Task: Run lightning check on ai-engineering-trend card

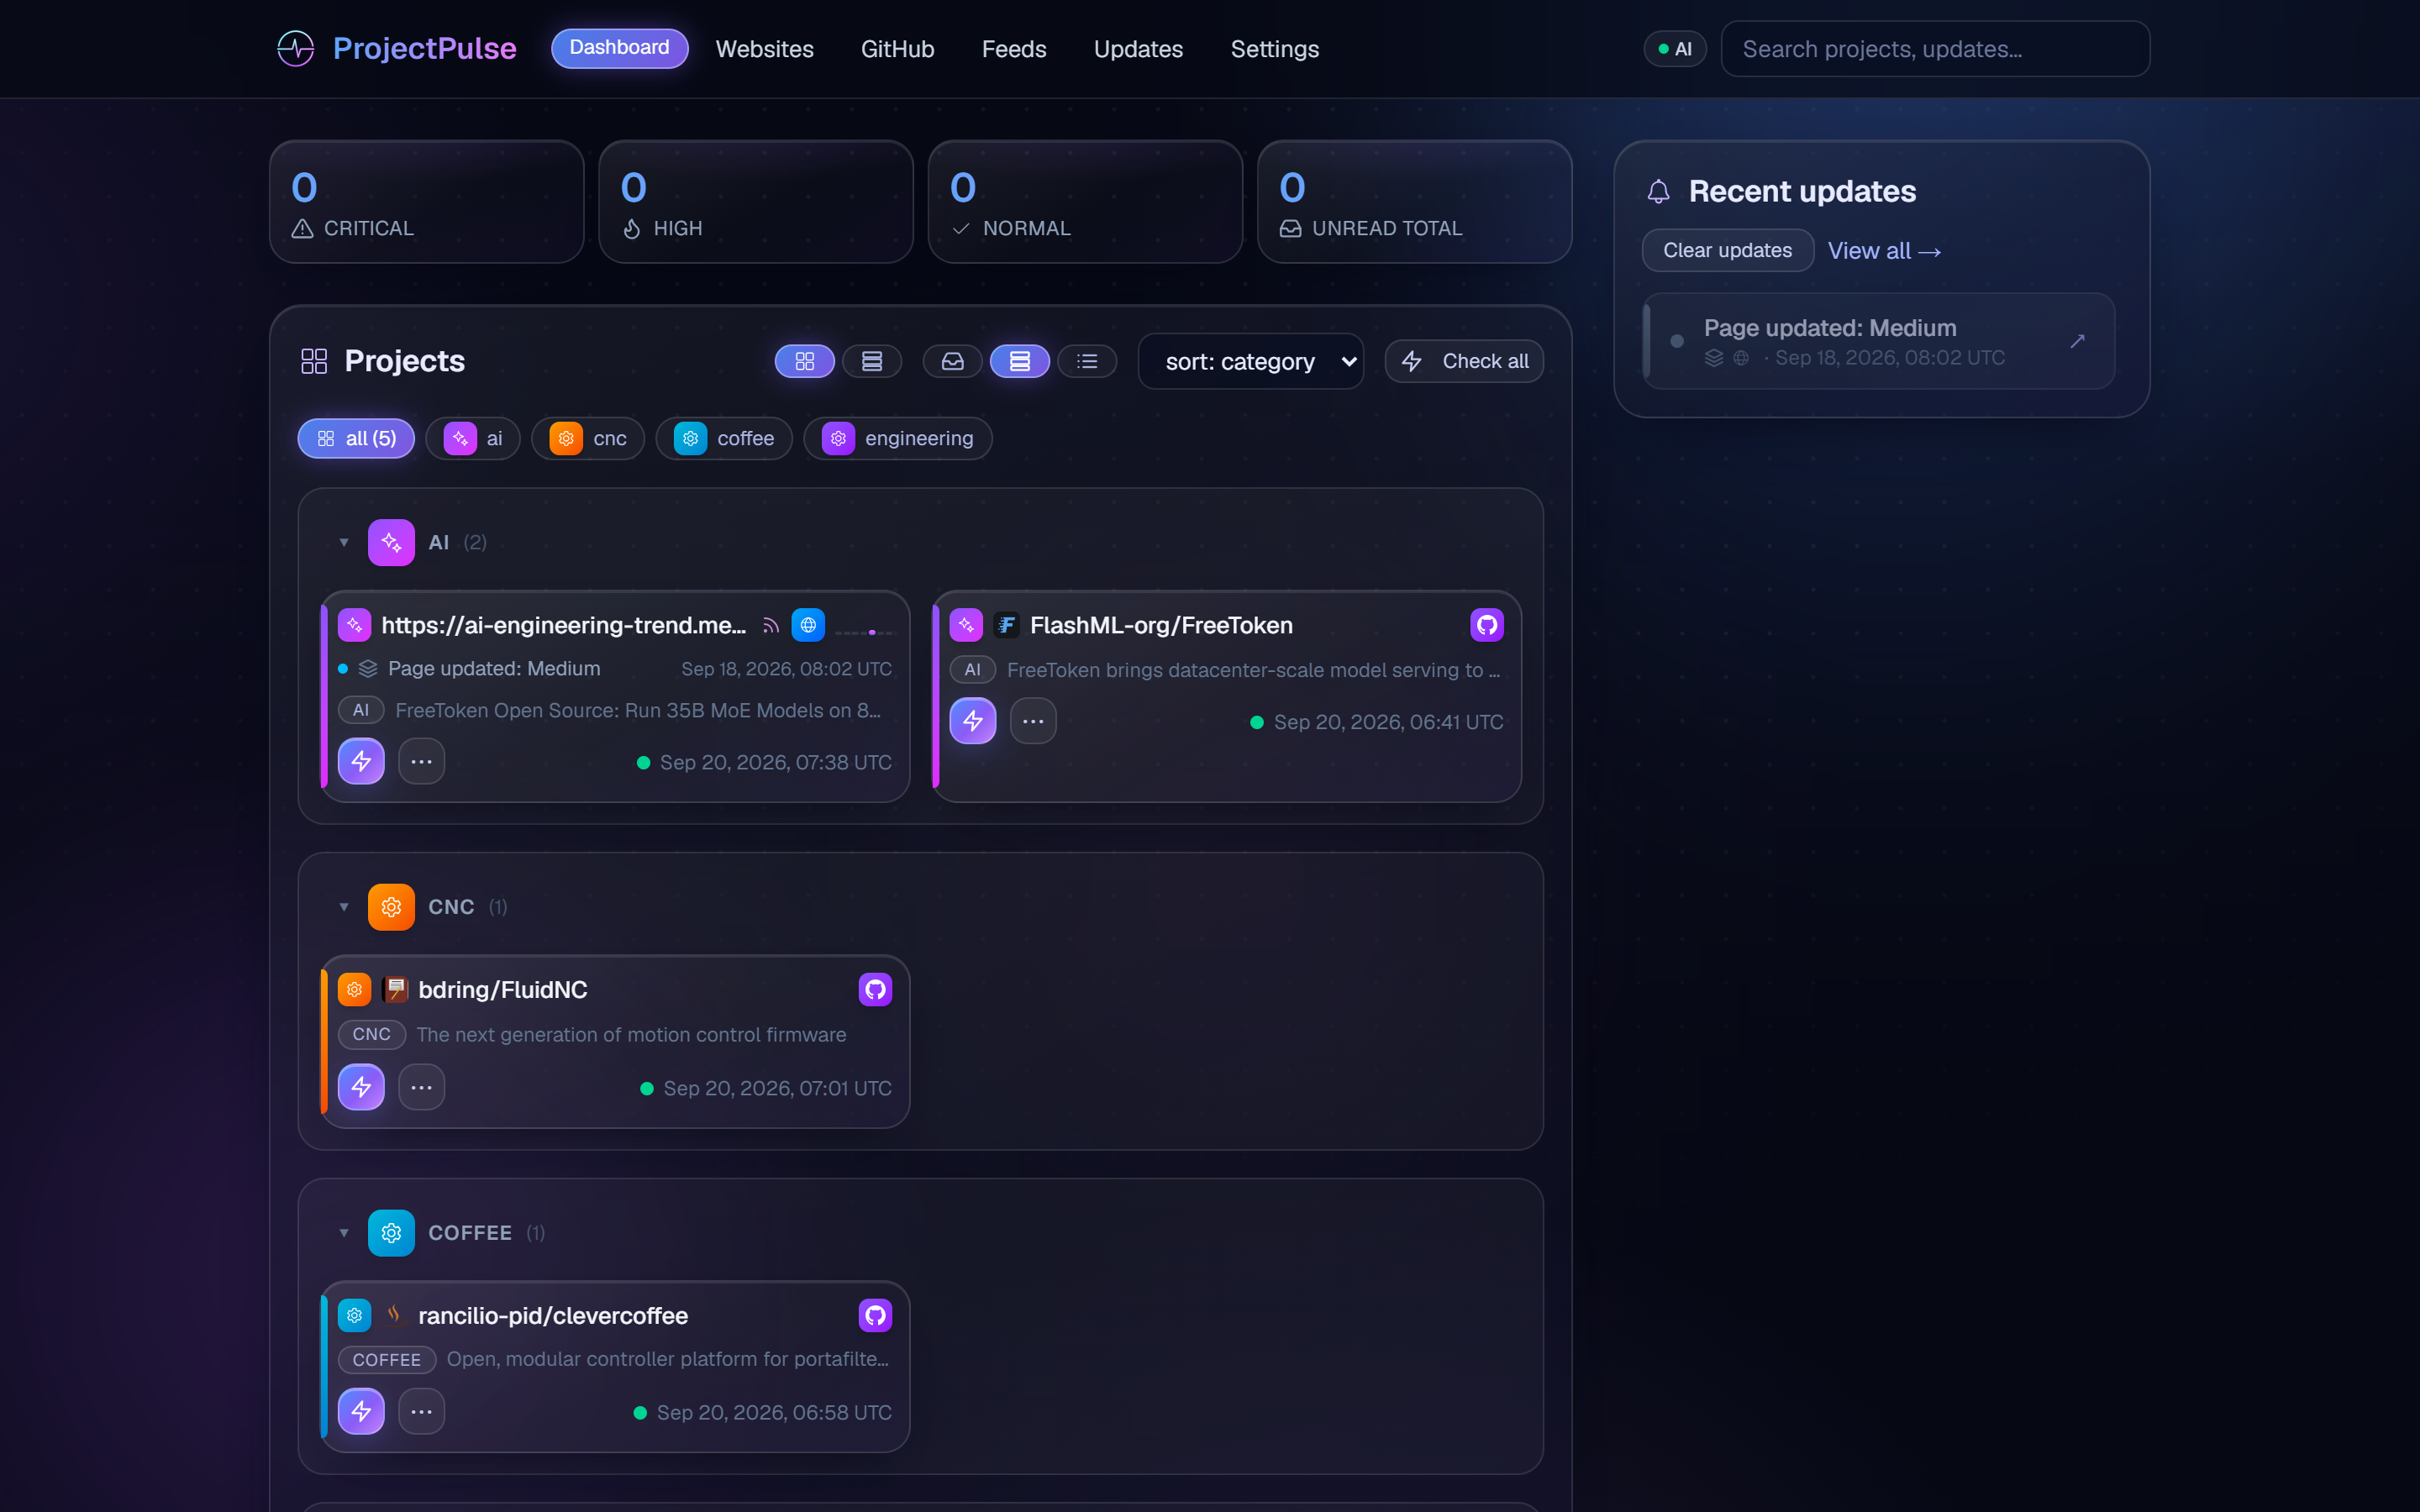Action: (x=361, y=761)
